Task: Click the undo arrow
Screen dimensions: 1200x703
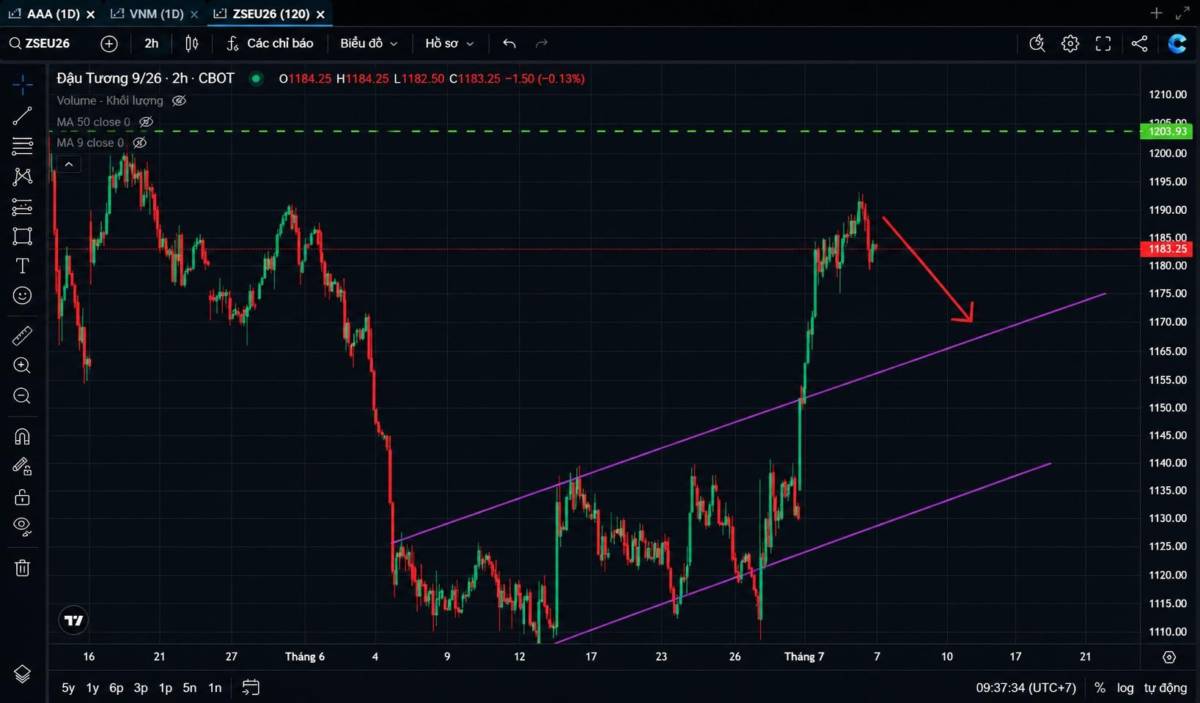Action: point(509,44)
